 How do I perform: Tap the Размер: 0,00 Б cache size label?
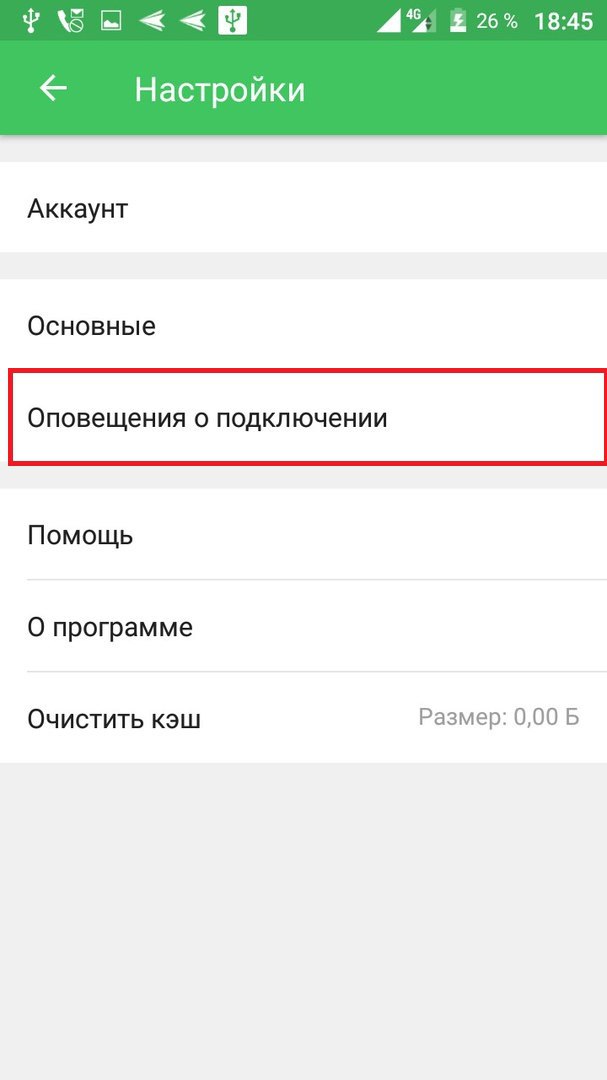click(x=498, y=717)
